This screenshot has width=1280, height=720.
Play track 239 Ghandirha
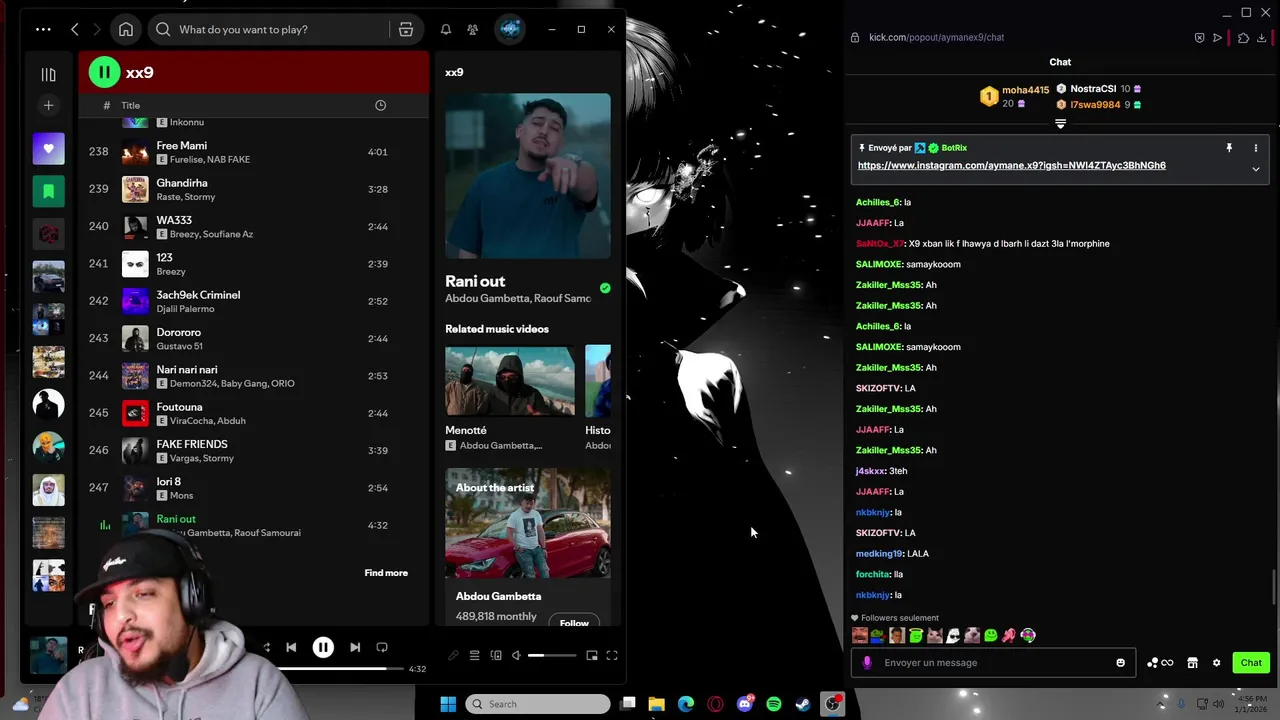(x=254, y=189)
